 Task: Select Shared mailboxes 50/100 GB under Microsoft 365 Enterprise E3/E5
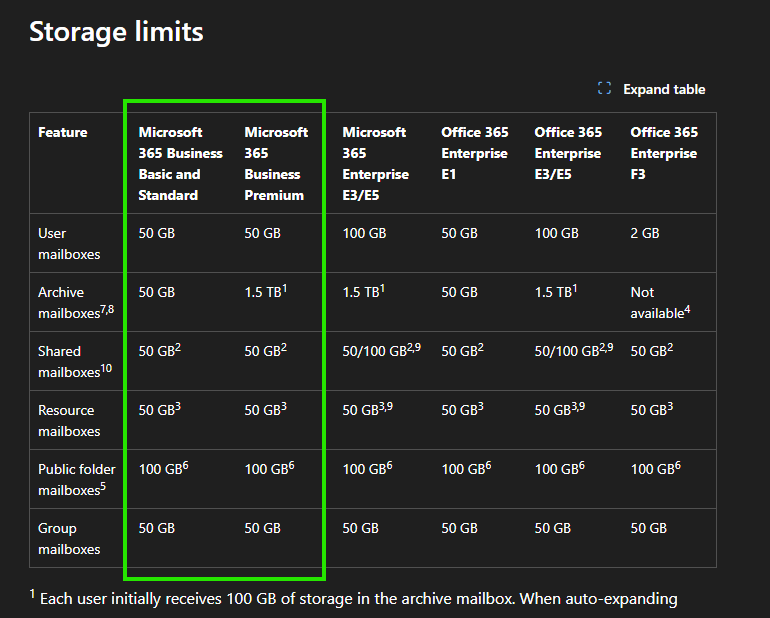tap(382, 350)
